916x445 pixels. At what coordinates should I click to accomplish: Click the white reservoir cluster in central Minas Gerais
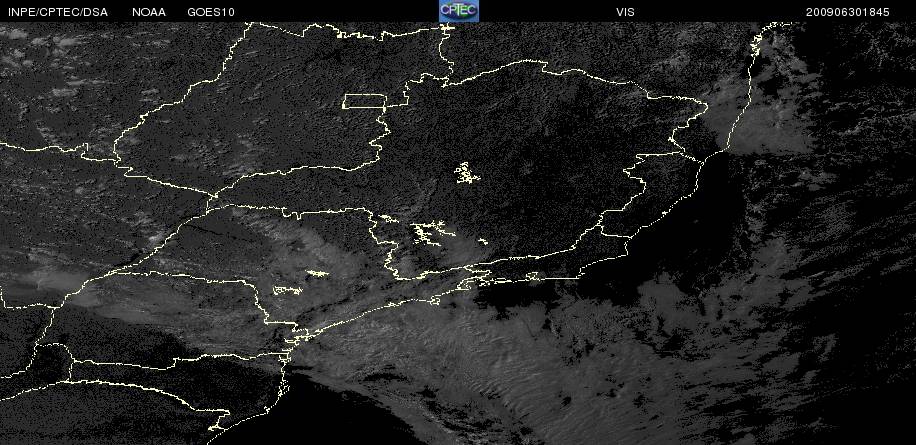point(467,173)
